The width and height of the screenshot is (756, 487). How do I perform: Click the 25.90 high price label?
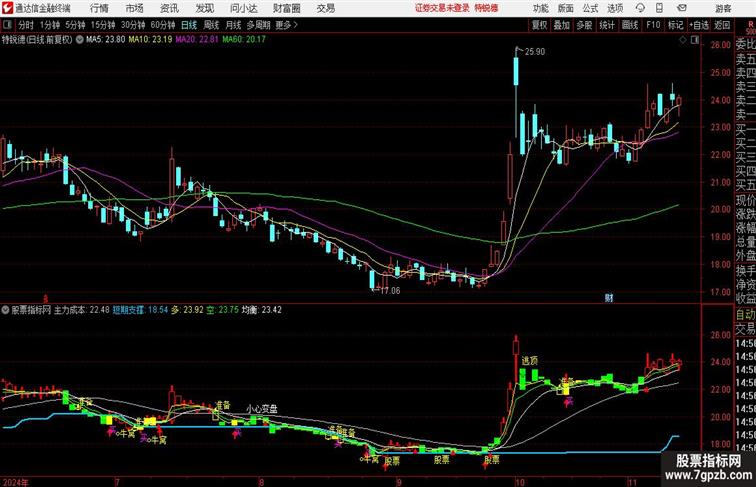click(534, 52)
